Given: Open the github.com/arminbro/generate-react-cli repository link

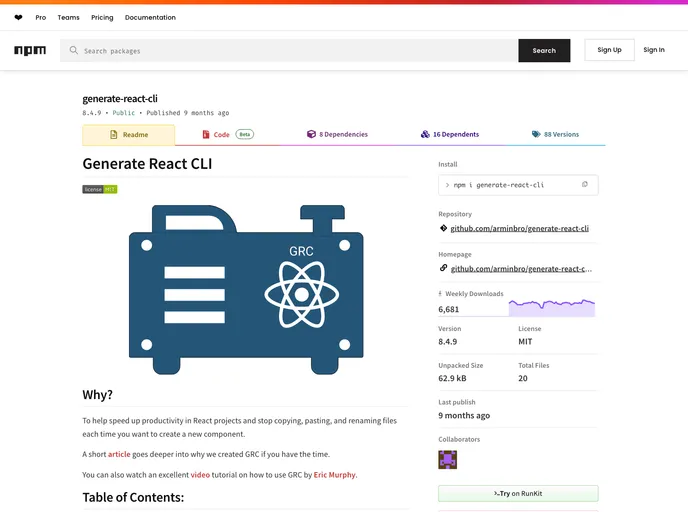Looking at the screenshot, I should pos(520,229).
